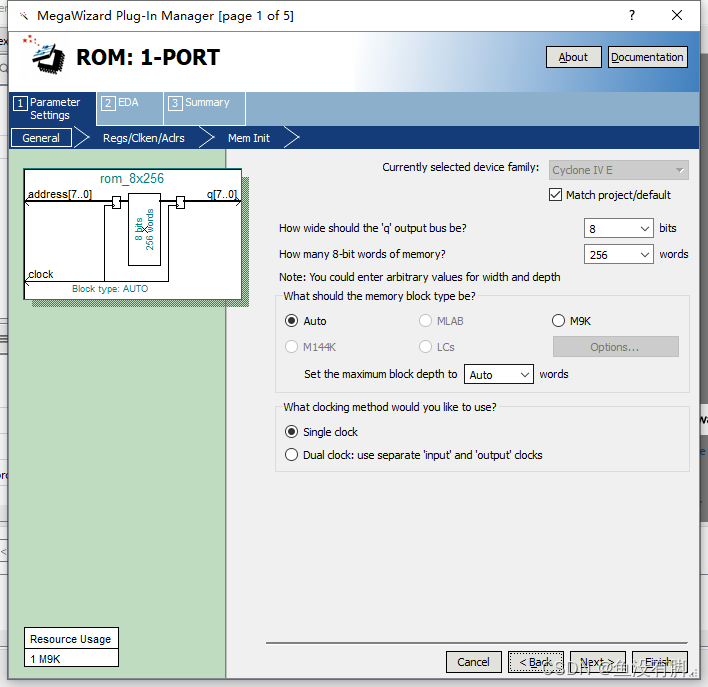Click the q[7..0] output port label
Viewport: 708px width, 687px height.
pos(222,194)
